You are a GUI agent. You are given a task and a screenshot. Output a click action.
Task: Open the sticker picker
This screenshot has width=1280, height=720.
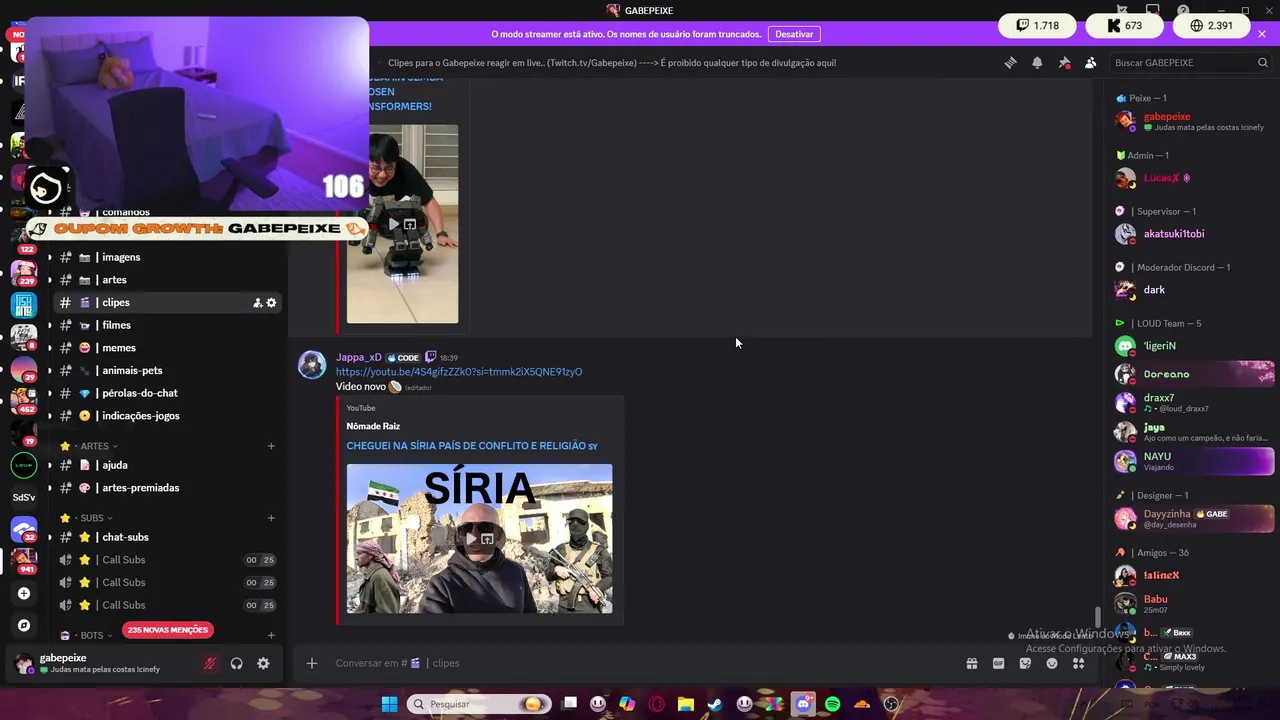click(x=1025, y=663)
